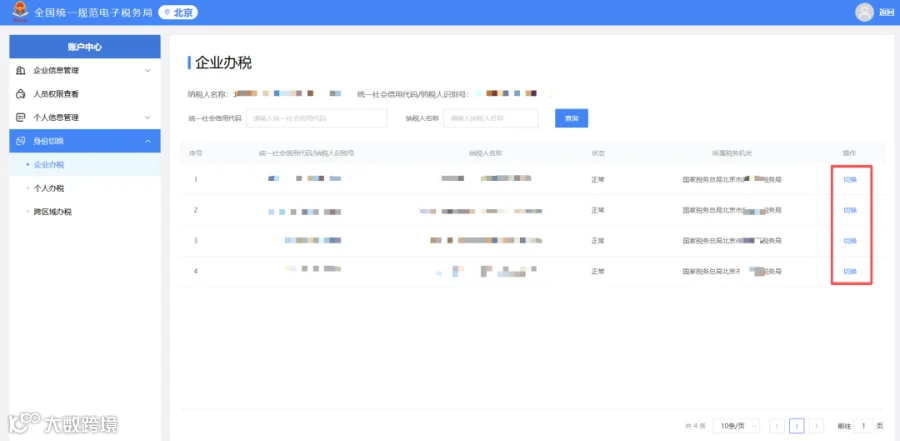The width and height of the screenshot is (900, 441).
Task: Click 切换 link in row 1
Action: click(850, 180)
